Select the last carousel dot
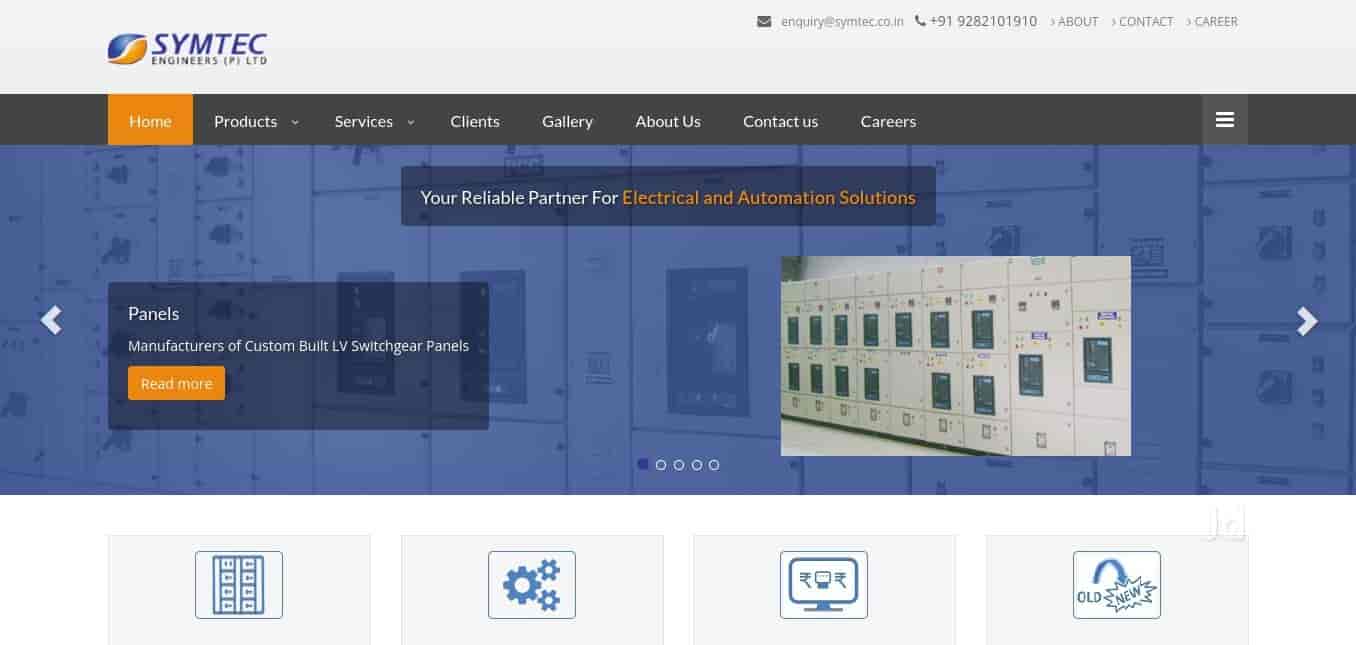This screenshot has width=1356, height=645. [714, 465]
